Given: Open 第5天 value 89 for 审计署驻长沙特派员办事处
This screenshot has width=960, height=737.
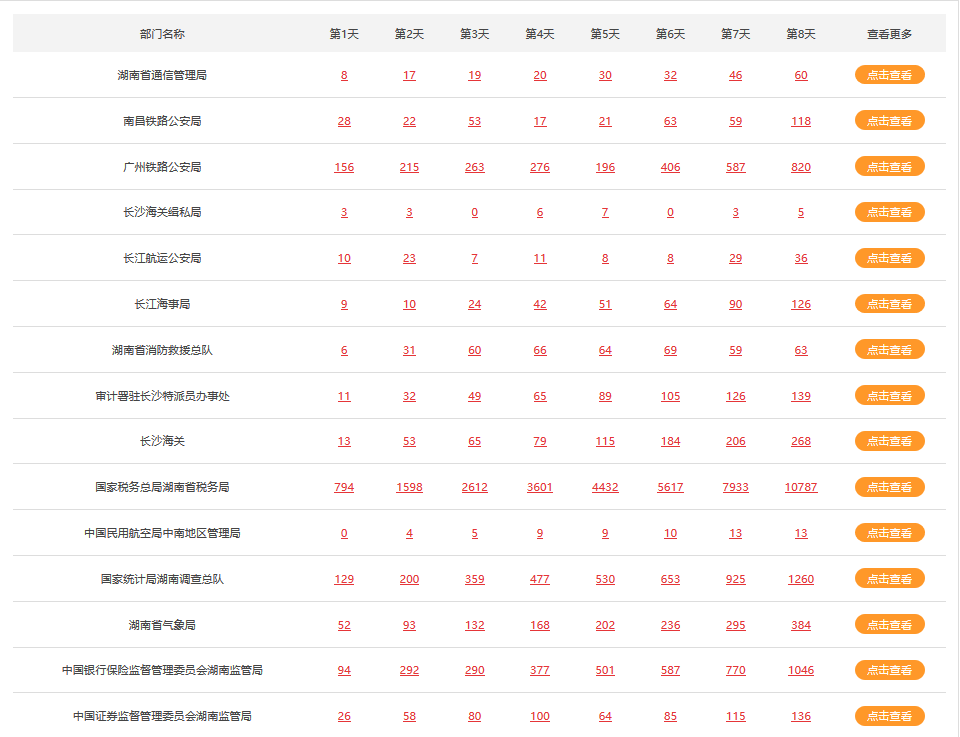Looking at the screenshot, I should click(x=605, y=396).
